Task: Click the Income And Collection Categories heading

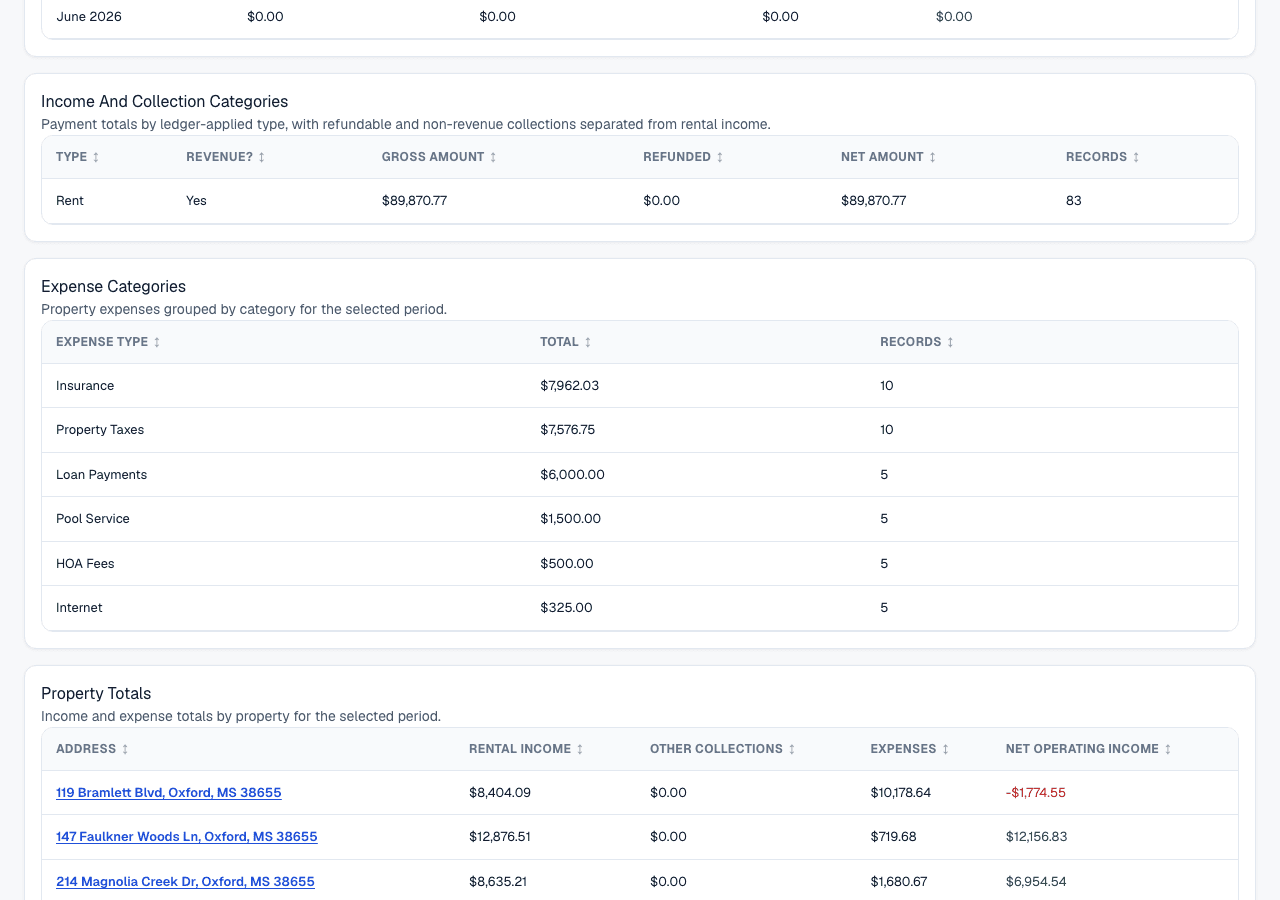Action: (x=165, y=102)
